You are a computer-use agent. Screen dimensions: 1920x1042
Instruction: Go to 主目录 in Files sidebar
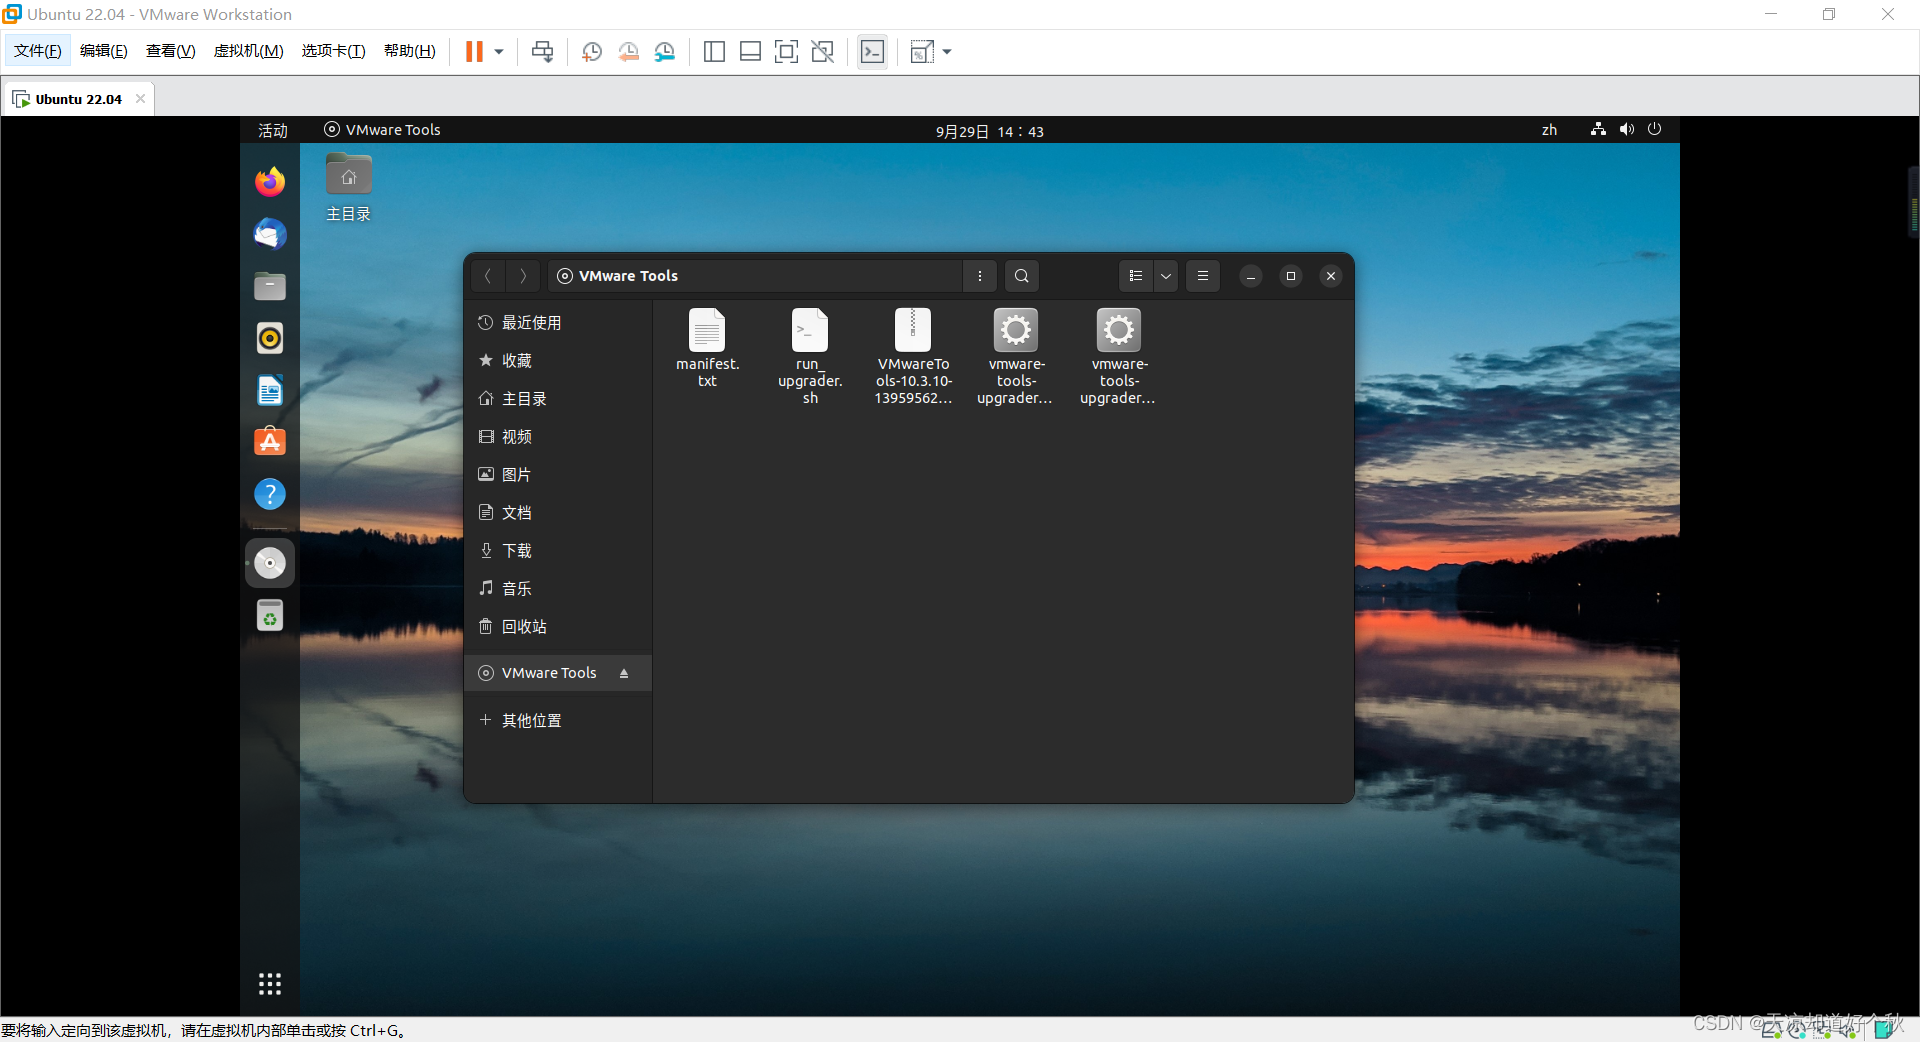pos(558,399)
